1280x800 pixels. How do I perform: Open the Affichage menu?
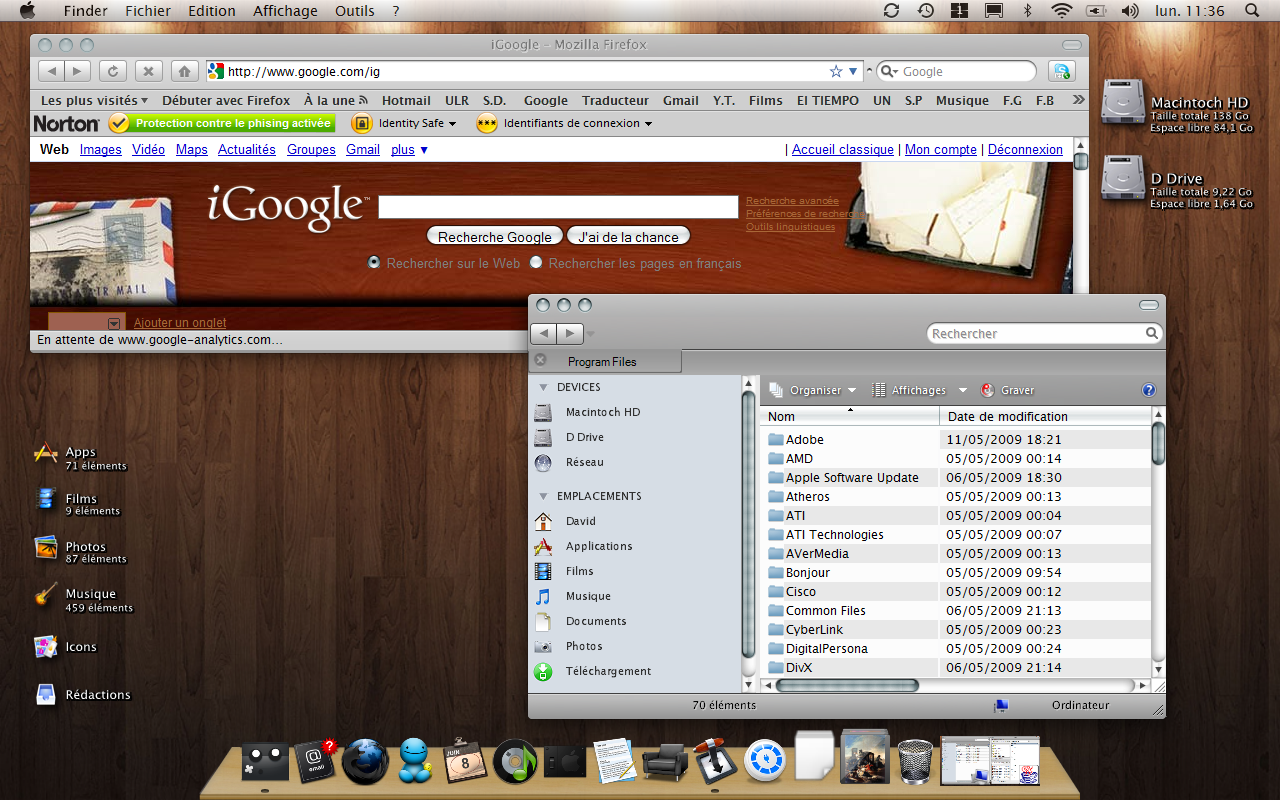(x=285, y=11)
